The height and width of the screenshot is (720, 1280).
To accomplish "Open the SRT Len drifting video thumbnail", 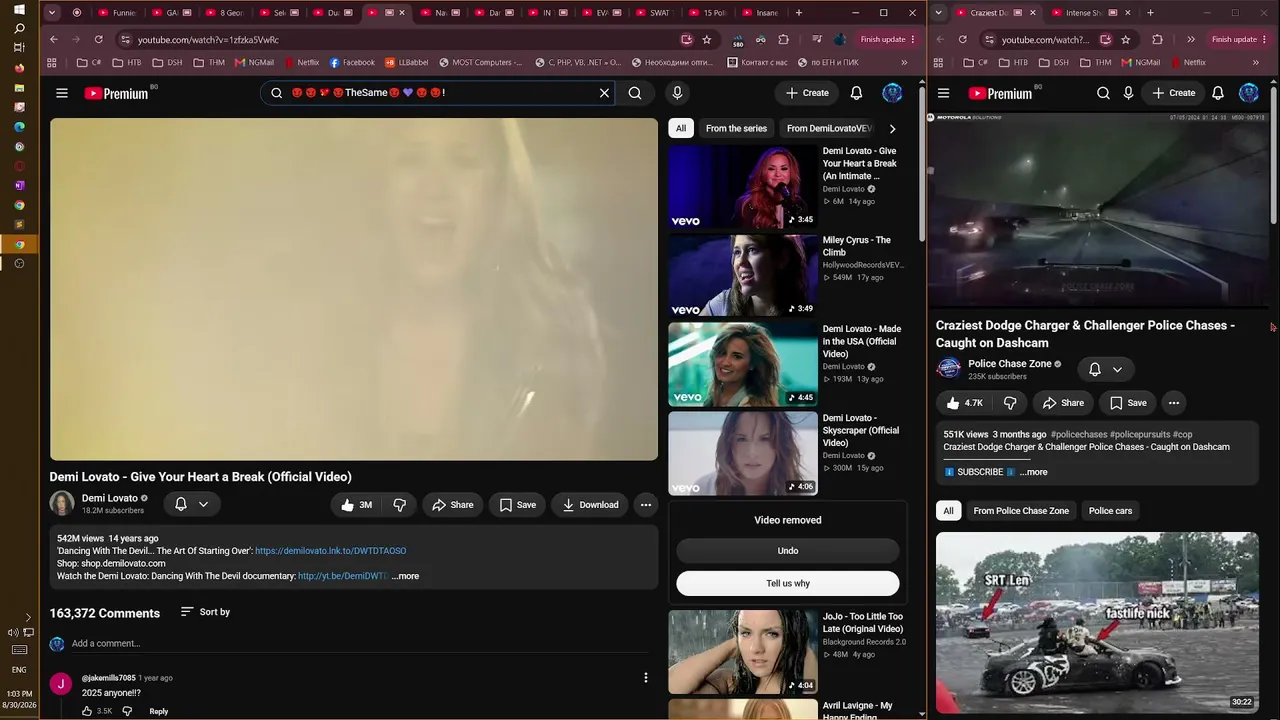I will tap(1097, 622).
